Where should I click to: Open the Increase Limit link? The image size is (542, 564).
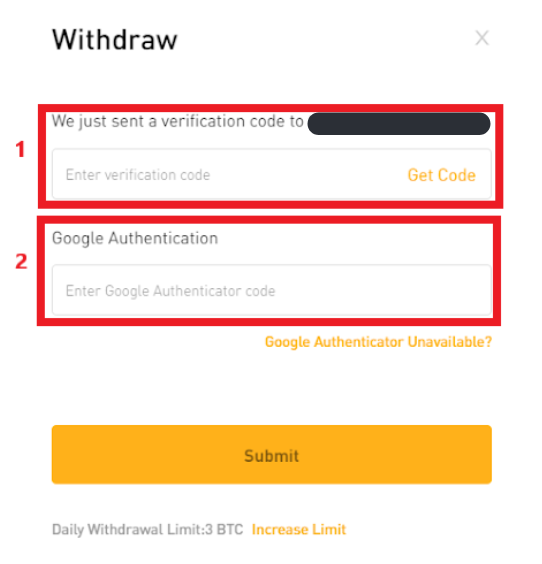[299, 529]
